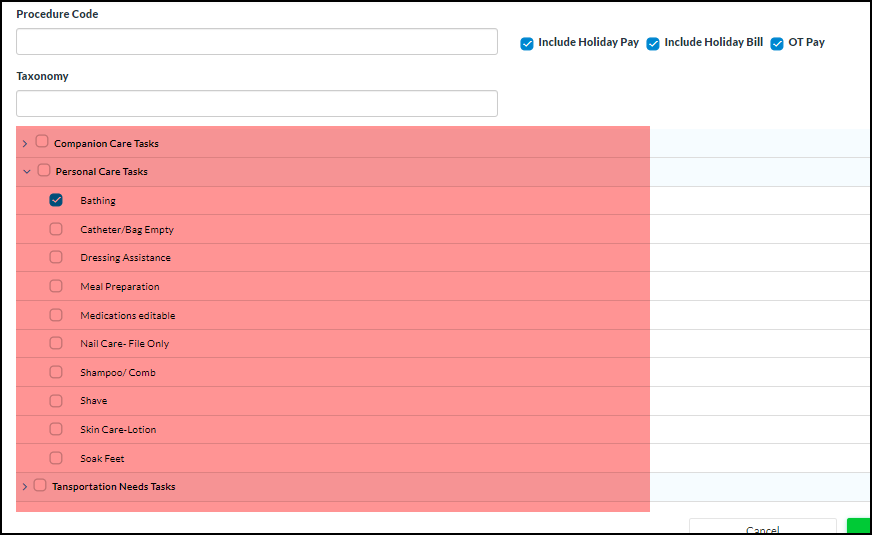This screenshot has height=535, width=872.
Task: Select the Dressing Assistance checkbox
Action: point(56,257)
